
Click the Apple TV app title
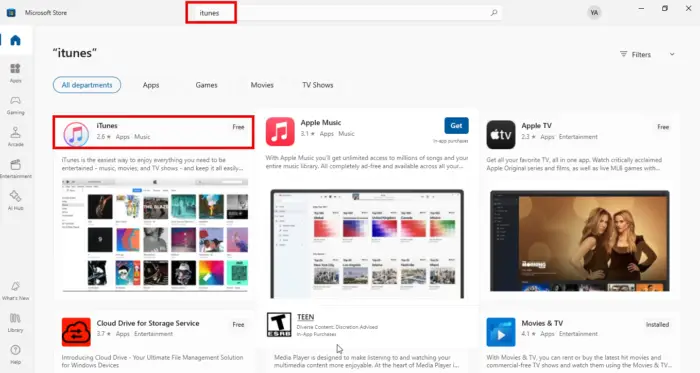point(537,126)
